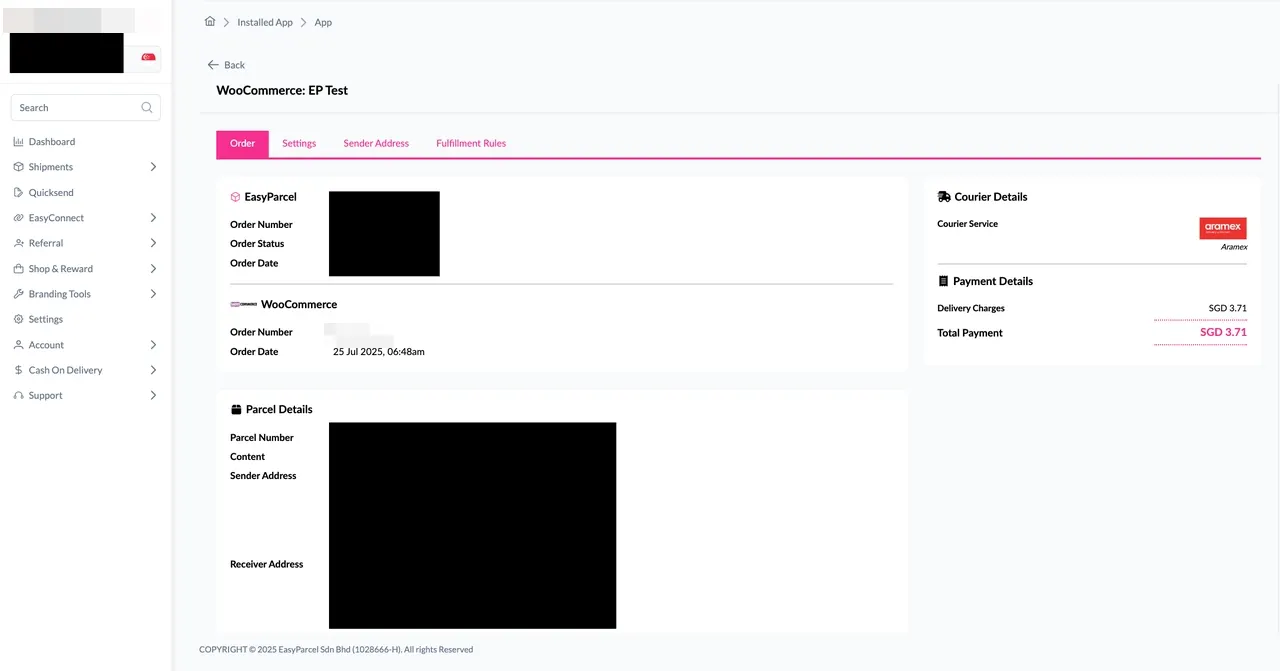Switch to the Fulfillment Rules tab
This screenshot has width=1280, height=671.
coord(470,143)
